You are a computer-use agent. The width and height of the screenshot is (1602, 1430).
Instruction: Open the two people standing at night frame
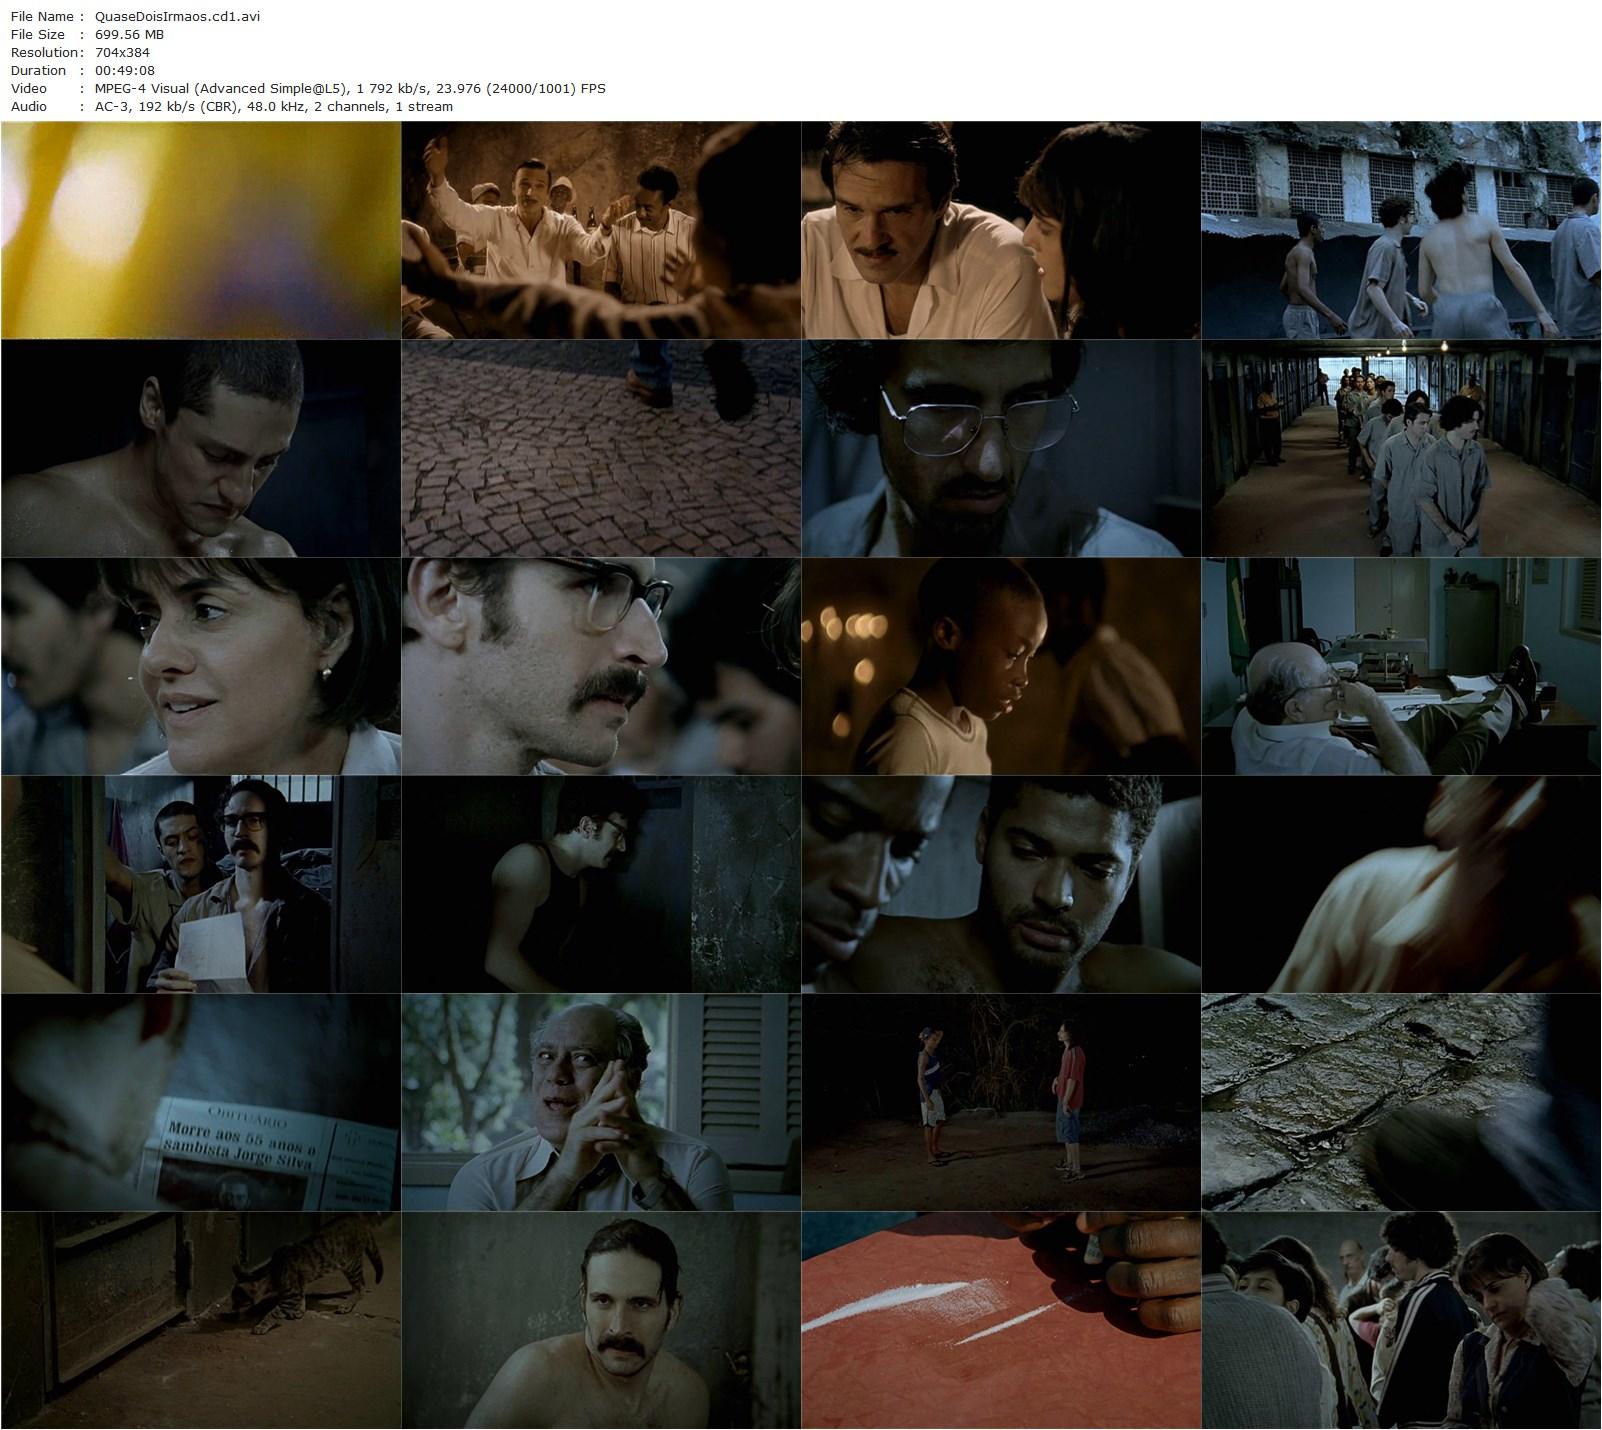coord(1000,1102)
